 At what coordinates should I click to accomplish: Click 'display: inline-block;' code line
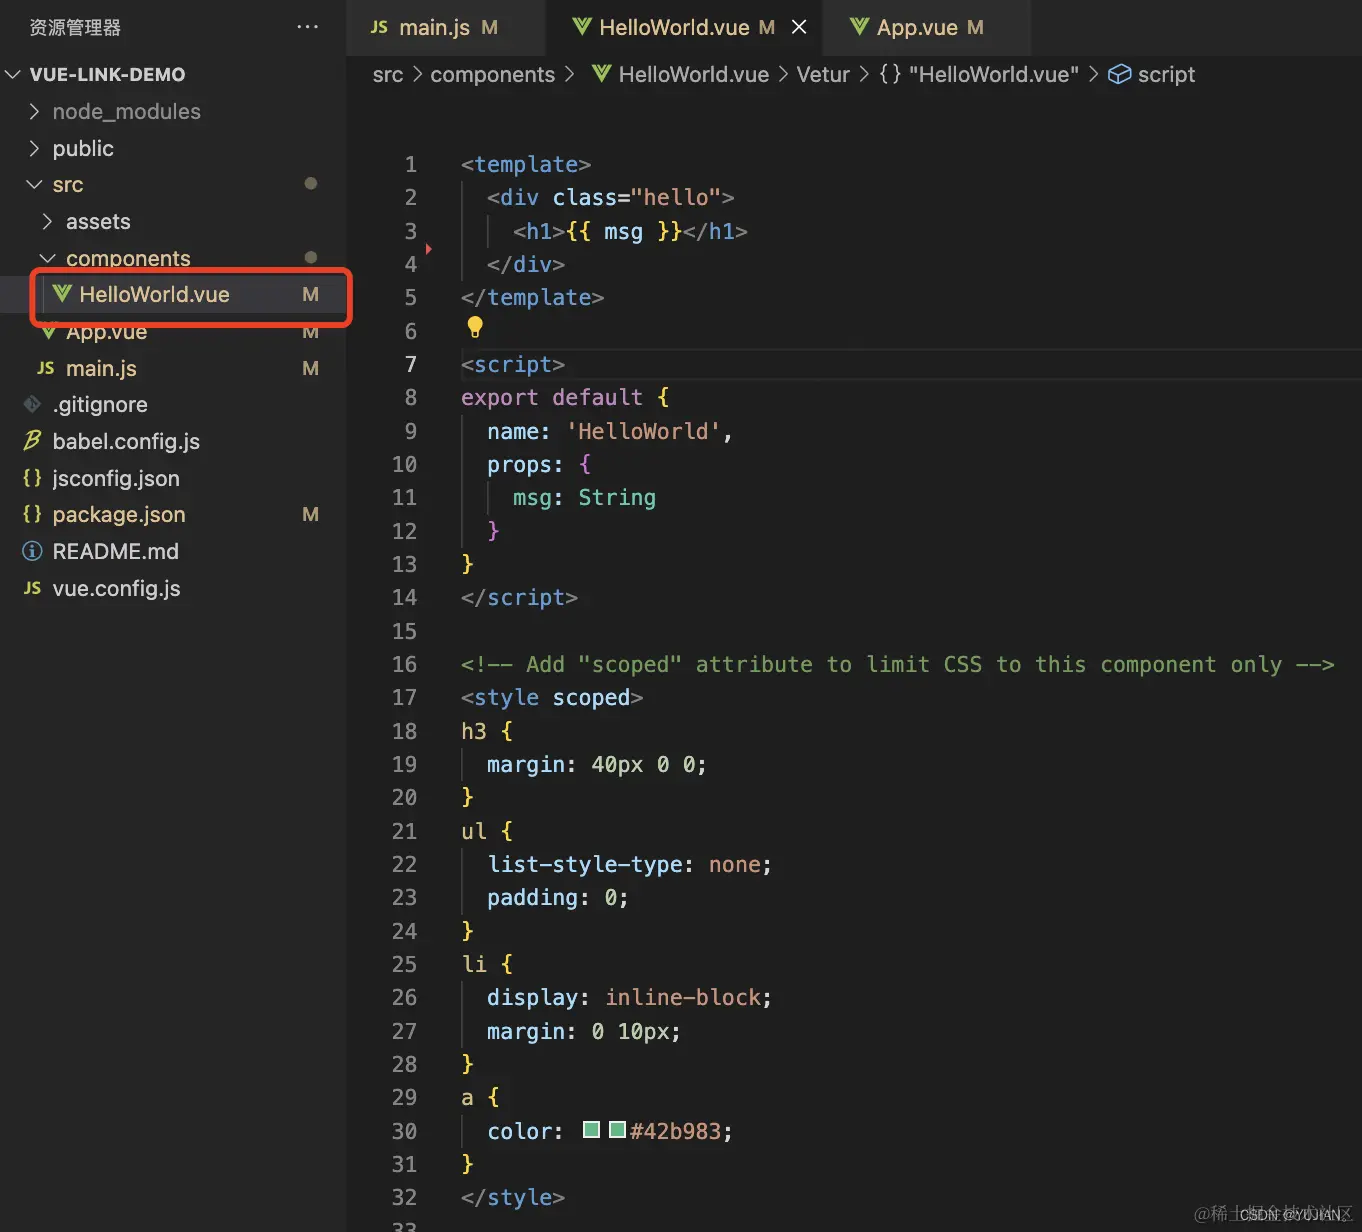(x=629, y=998)
